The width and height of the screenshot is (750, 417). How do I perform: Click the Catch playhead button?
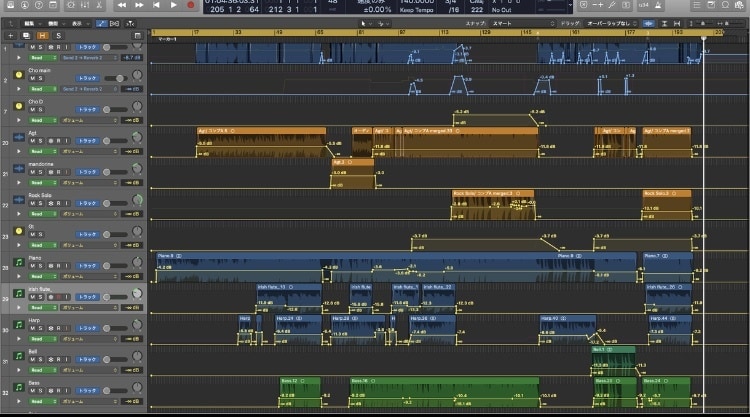coord(130,23)
